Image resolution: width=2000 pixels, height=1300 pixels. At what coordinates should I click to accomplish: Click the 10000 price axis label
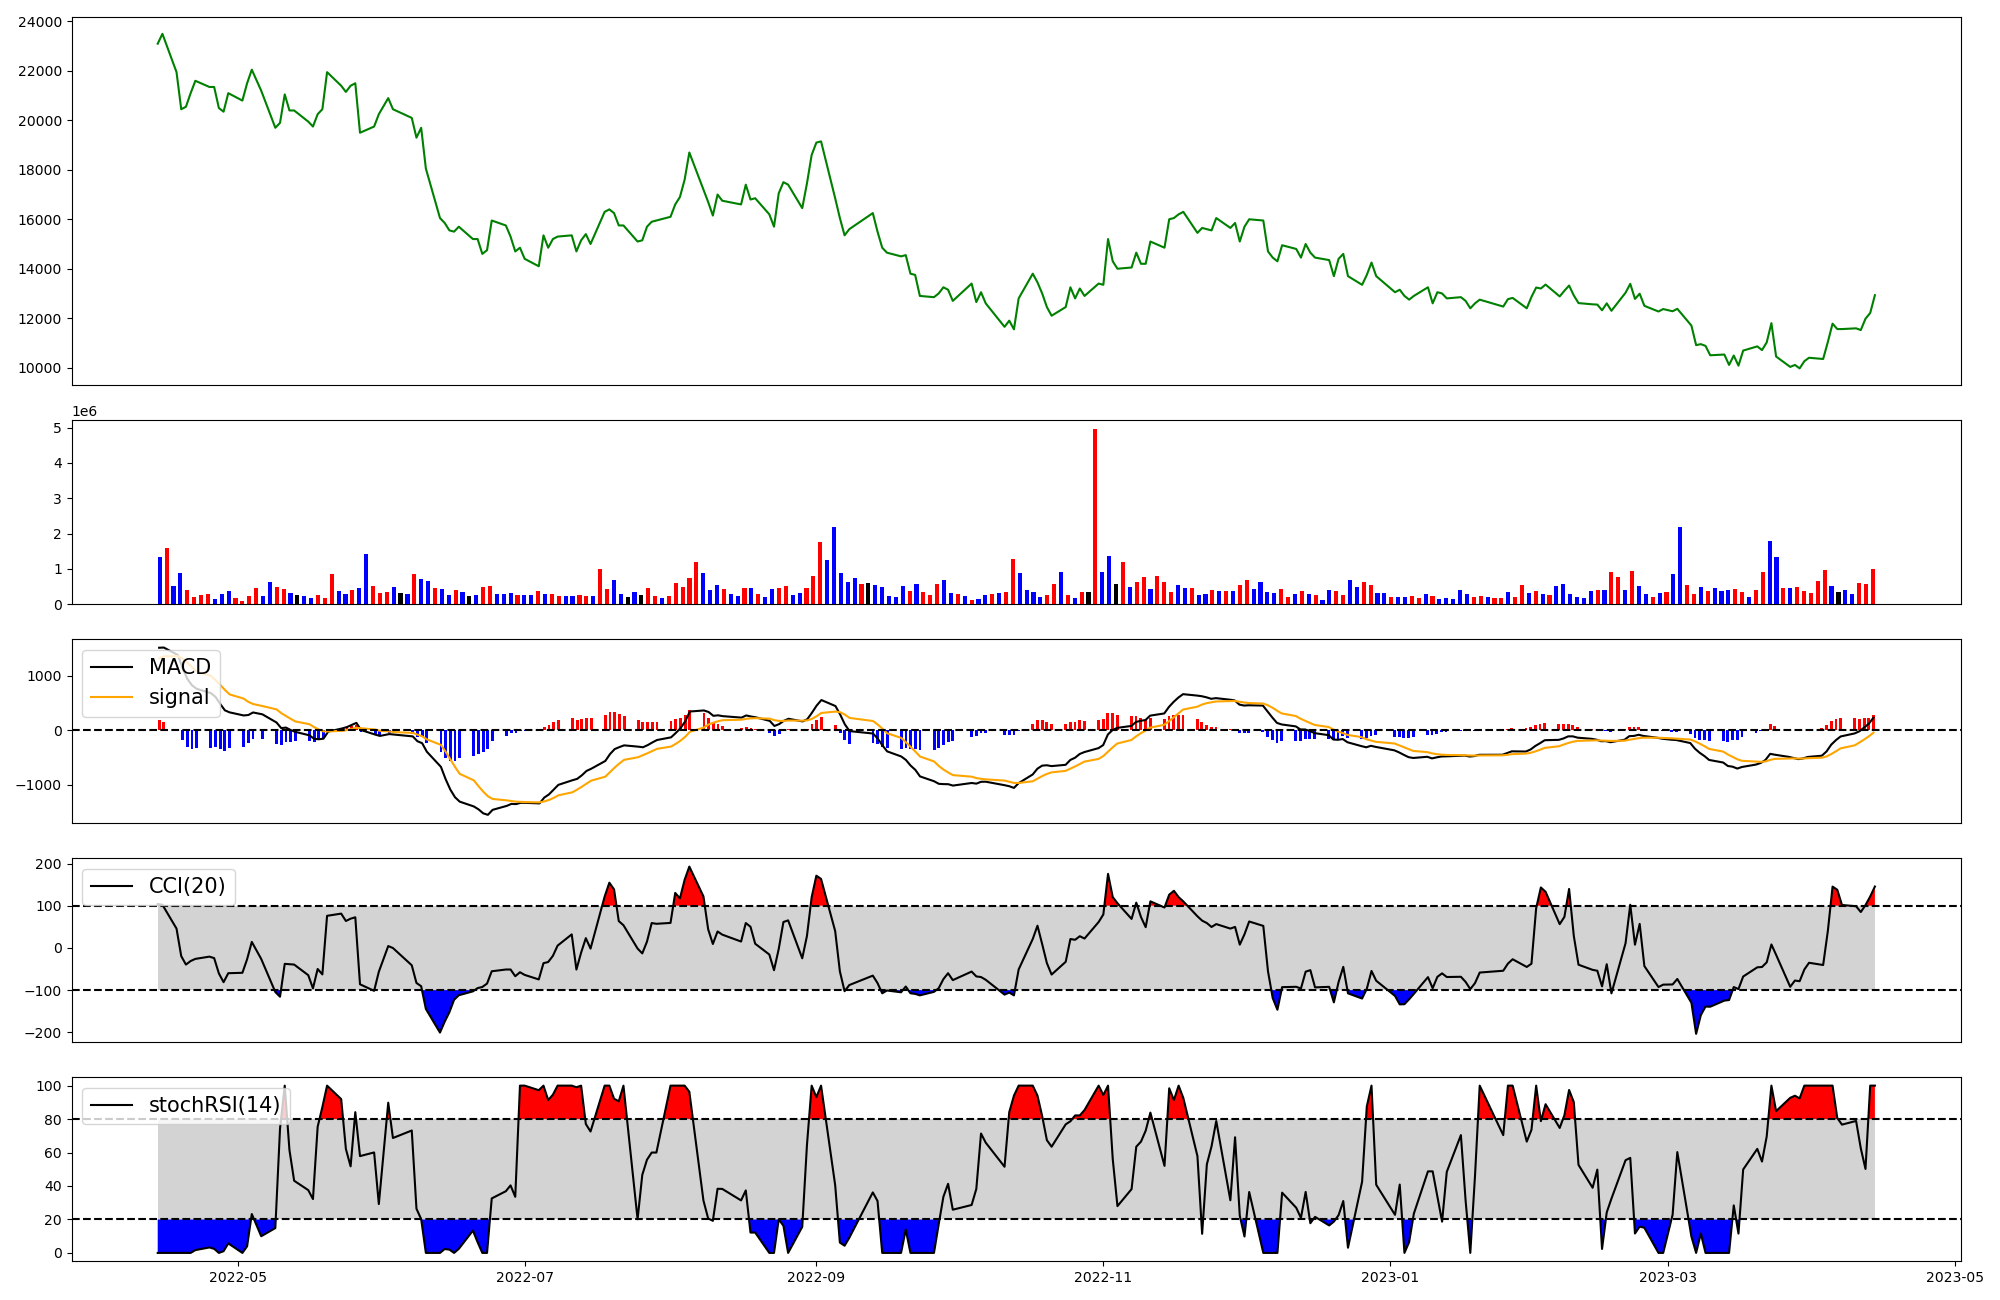pos(40,369)
